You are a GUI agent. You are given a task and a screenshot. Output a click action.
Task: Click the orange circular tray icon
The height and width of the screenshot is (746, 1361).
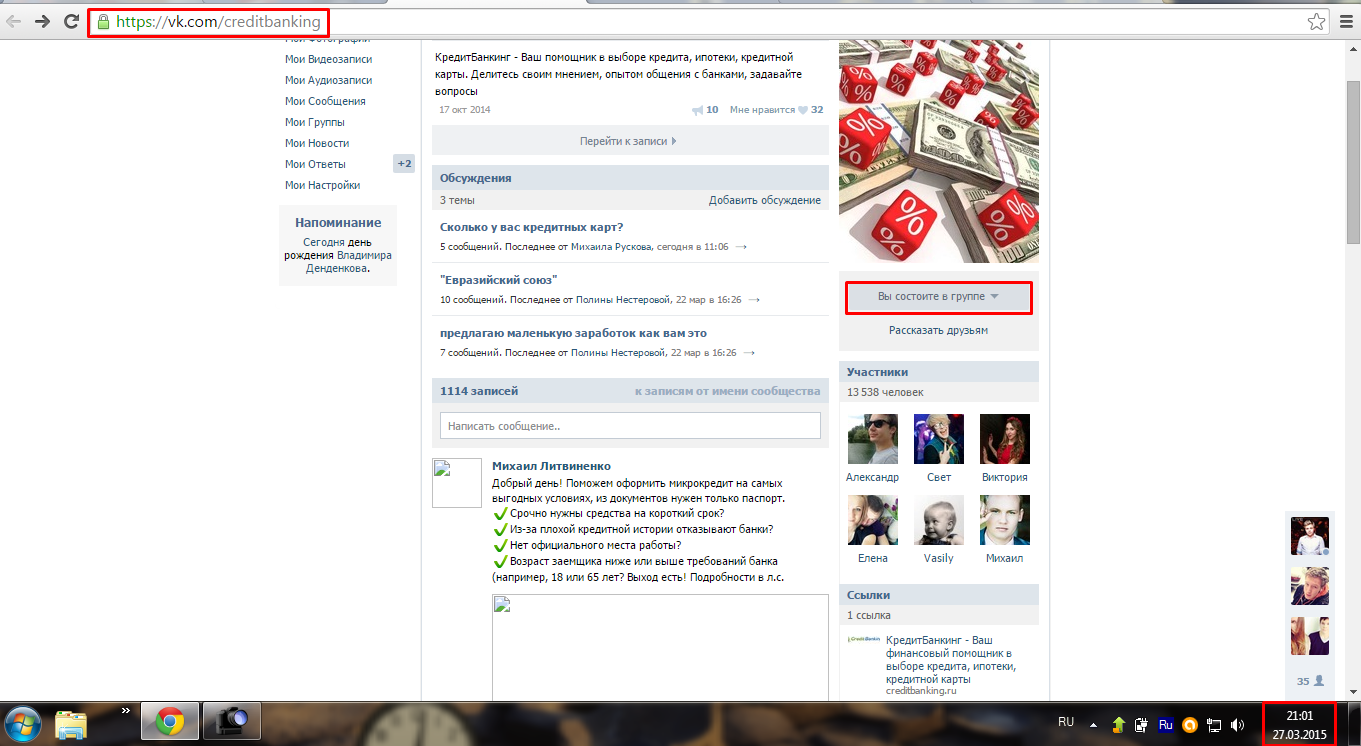[x=1190, y=724]
